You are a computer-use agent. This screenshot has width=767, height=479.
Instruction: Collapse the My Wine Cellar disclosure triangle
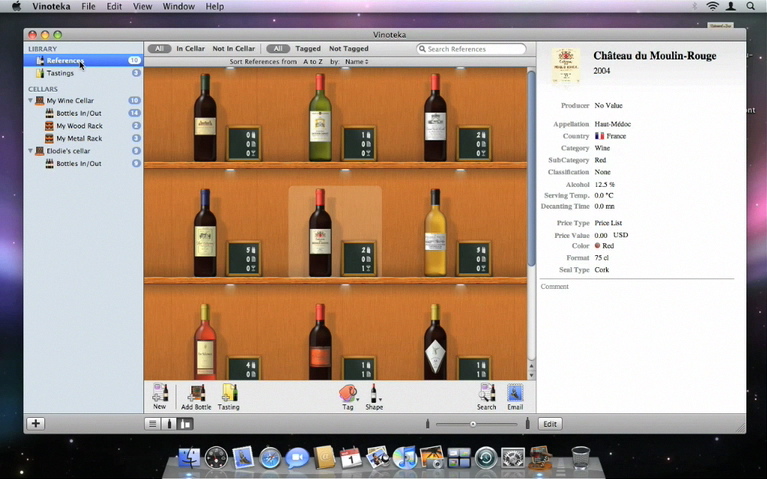tap(30, 100)
